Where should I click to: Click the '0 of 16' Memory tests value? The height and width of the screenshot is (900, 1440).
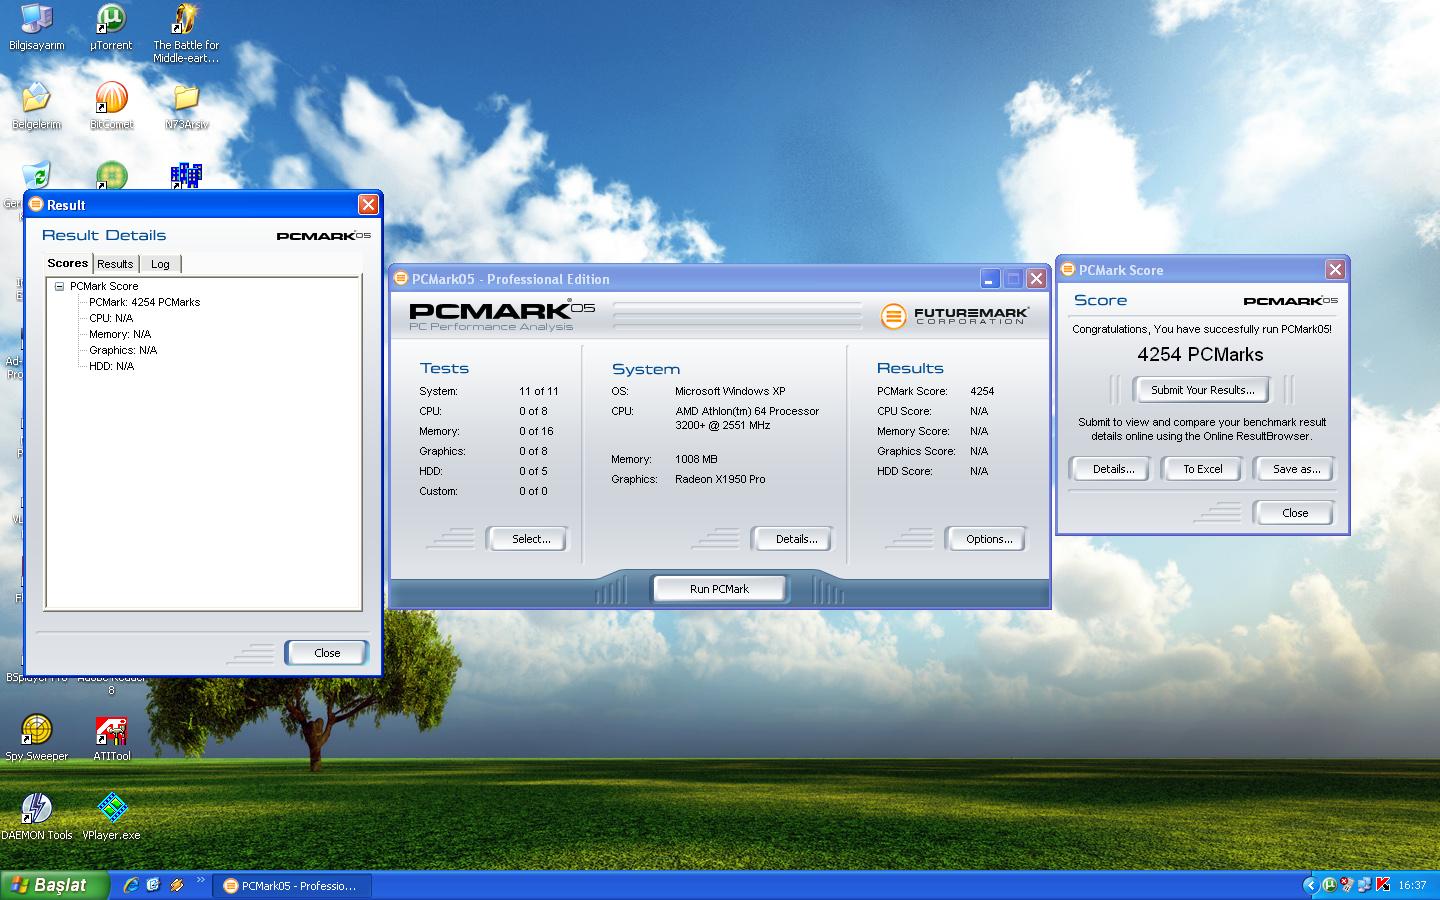pos(536,431)
